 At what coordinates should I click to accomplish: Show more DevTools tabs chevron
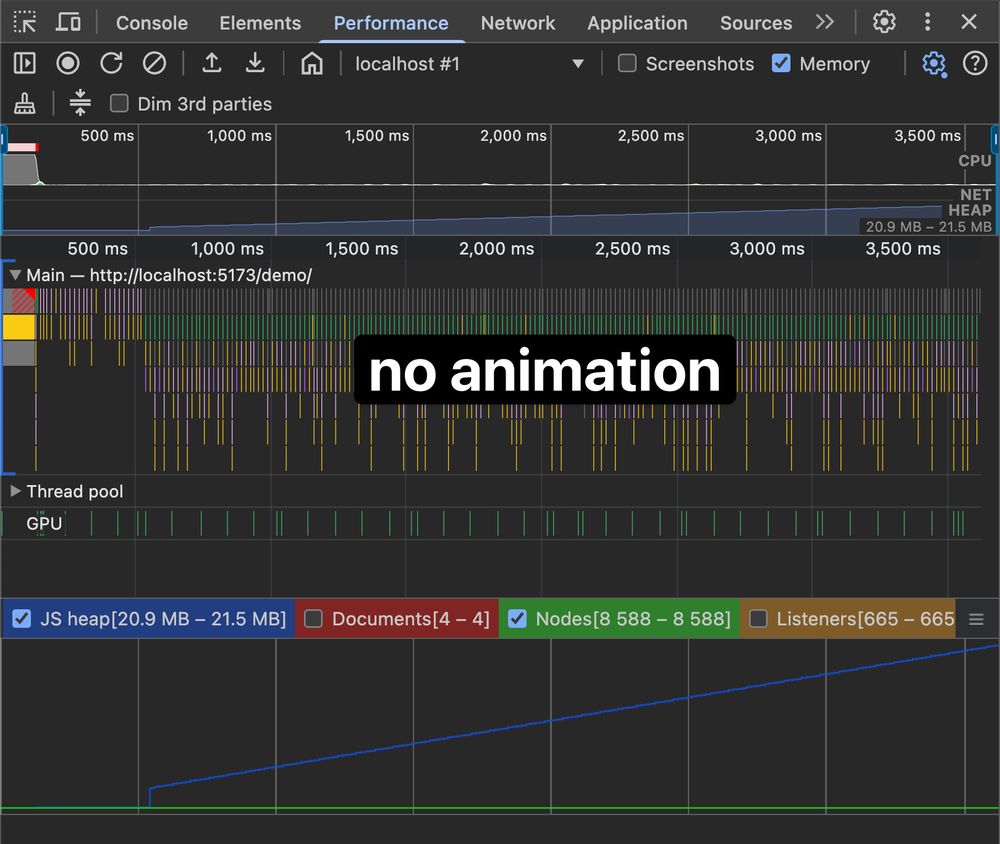click(825, 22)
